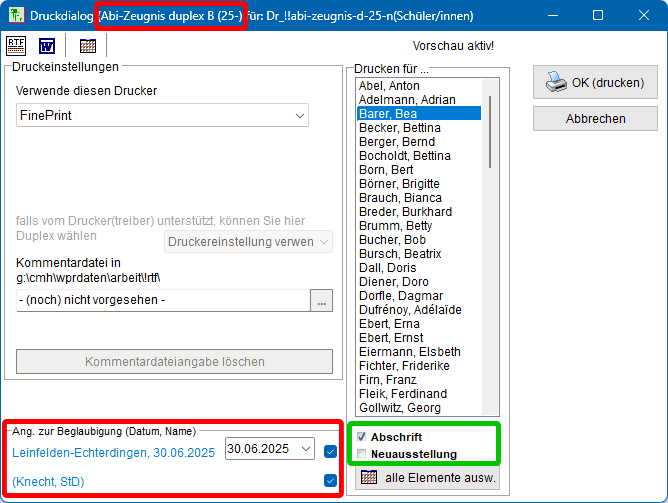Screen dimensions: 668x503
Task: Click the Word document toolbar icon
Action: (x=47, y=45)
